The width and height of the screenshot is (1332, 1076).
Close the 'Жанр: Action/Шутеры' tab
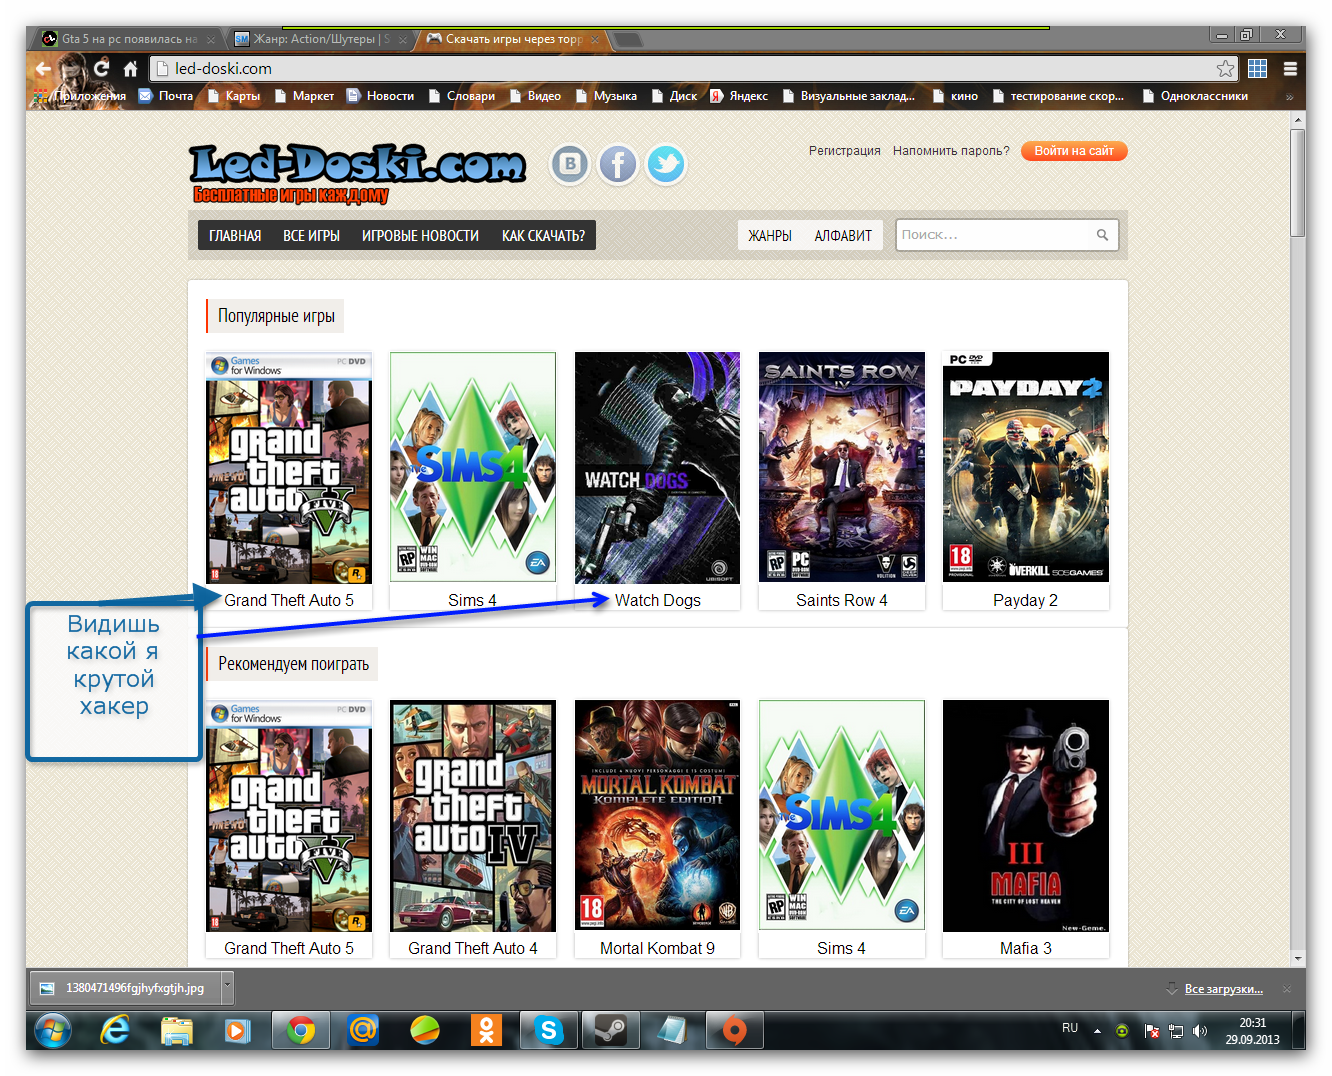(403, 40)
